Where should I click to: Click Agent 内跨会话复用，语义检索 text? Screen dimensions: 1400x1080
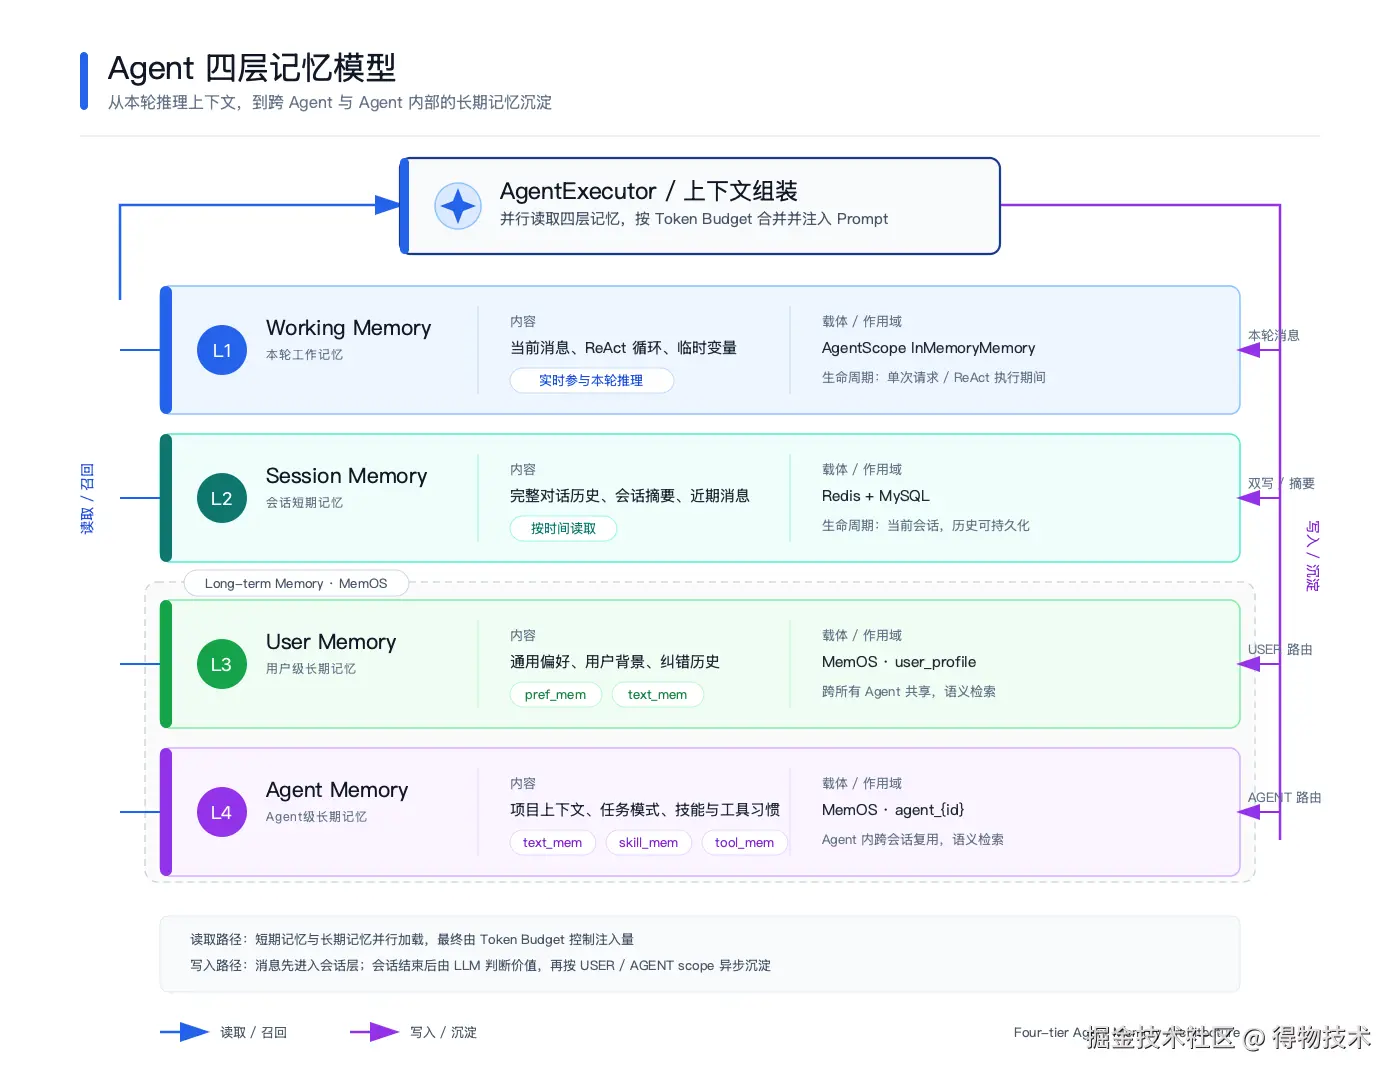pyautogui.click(x=913, y=840)
